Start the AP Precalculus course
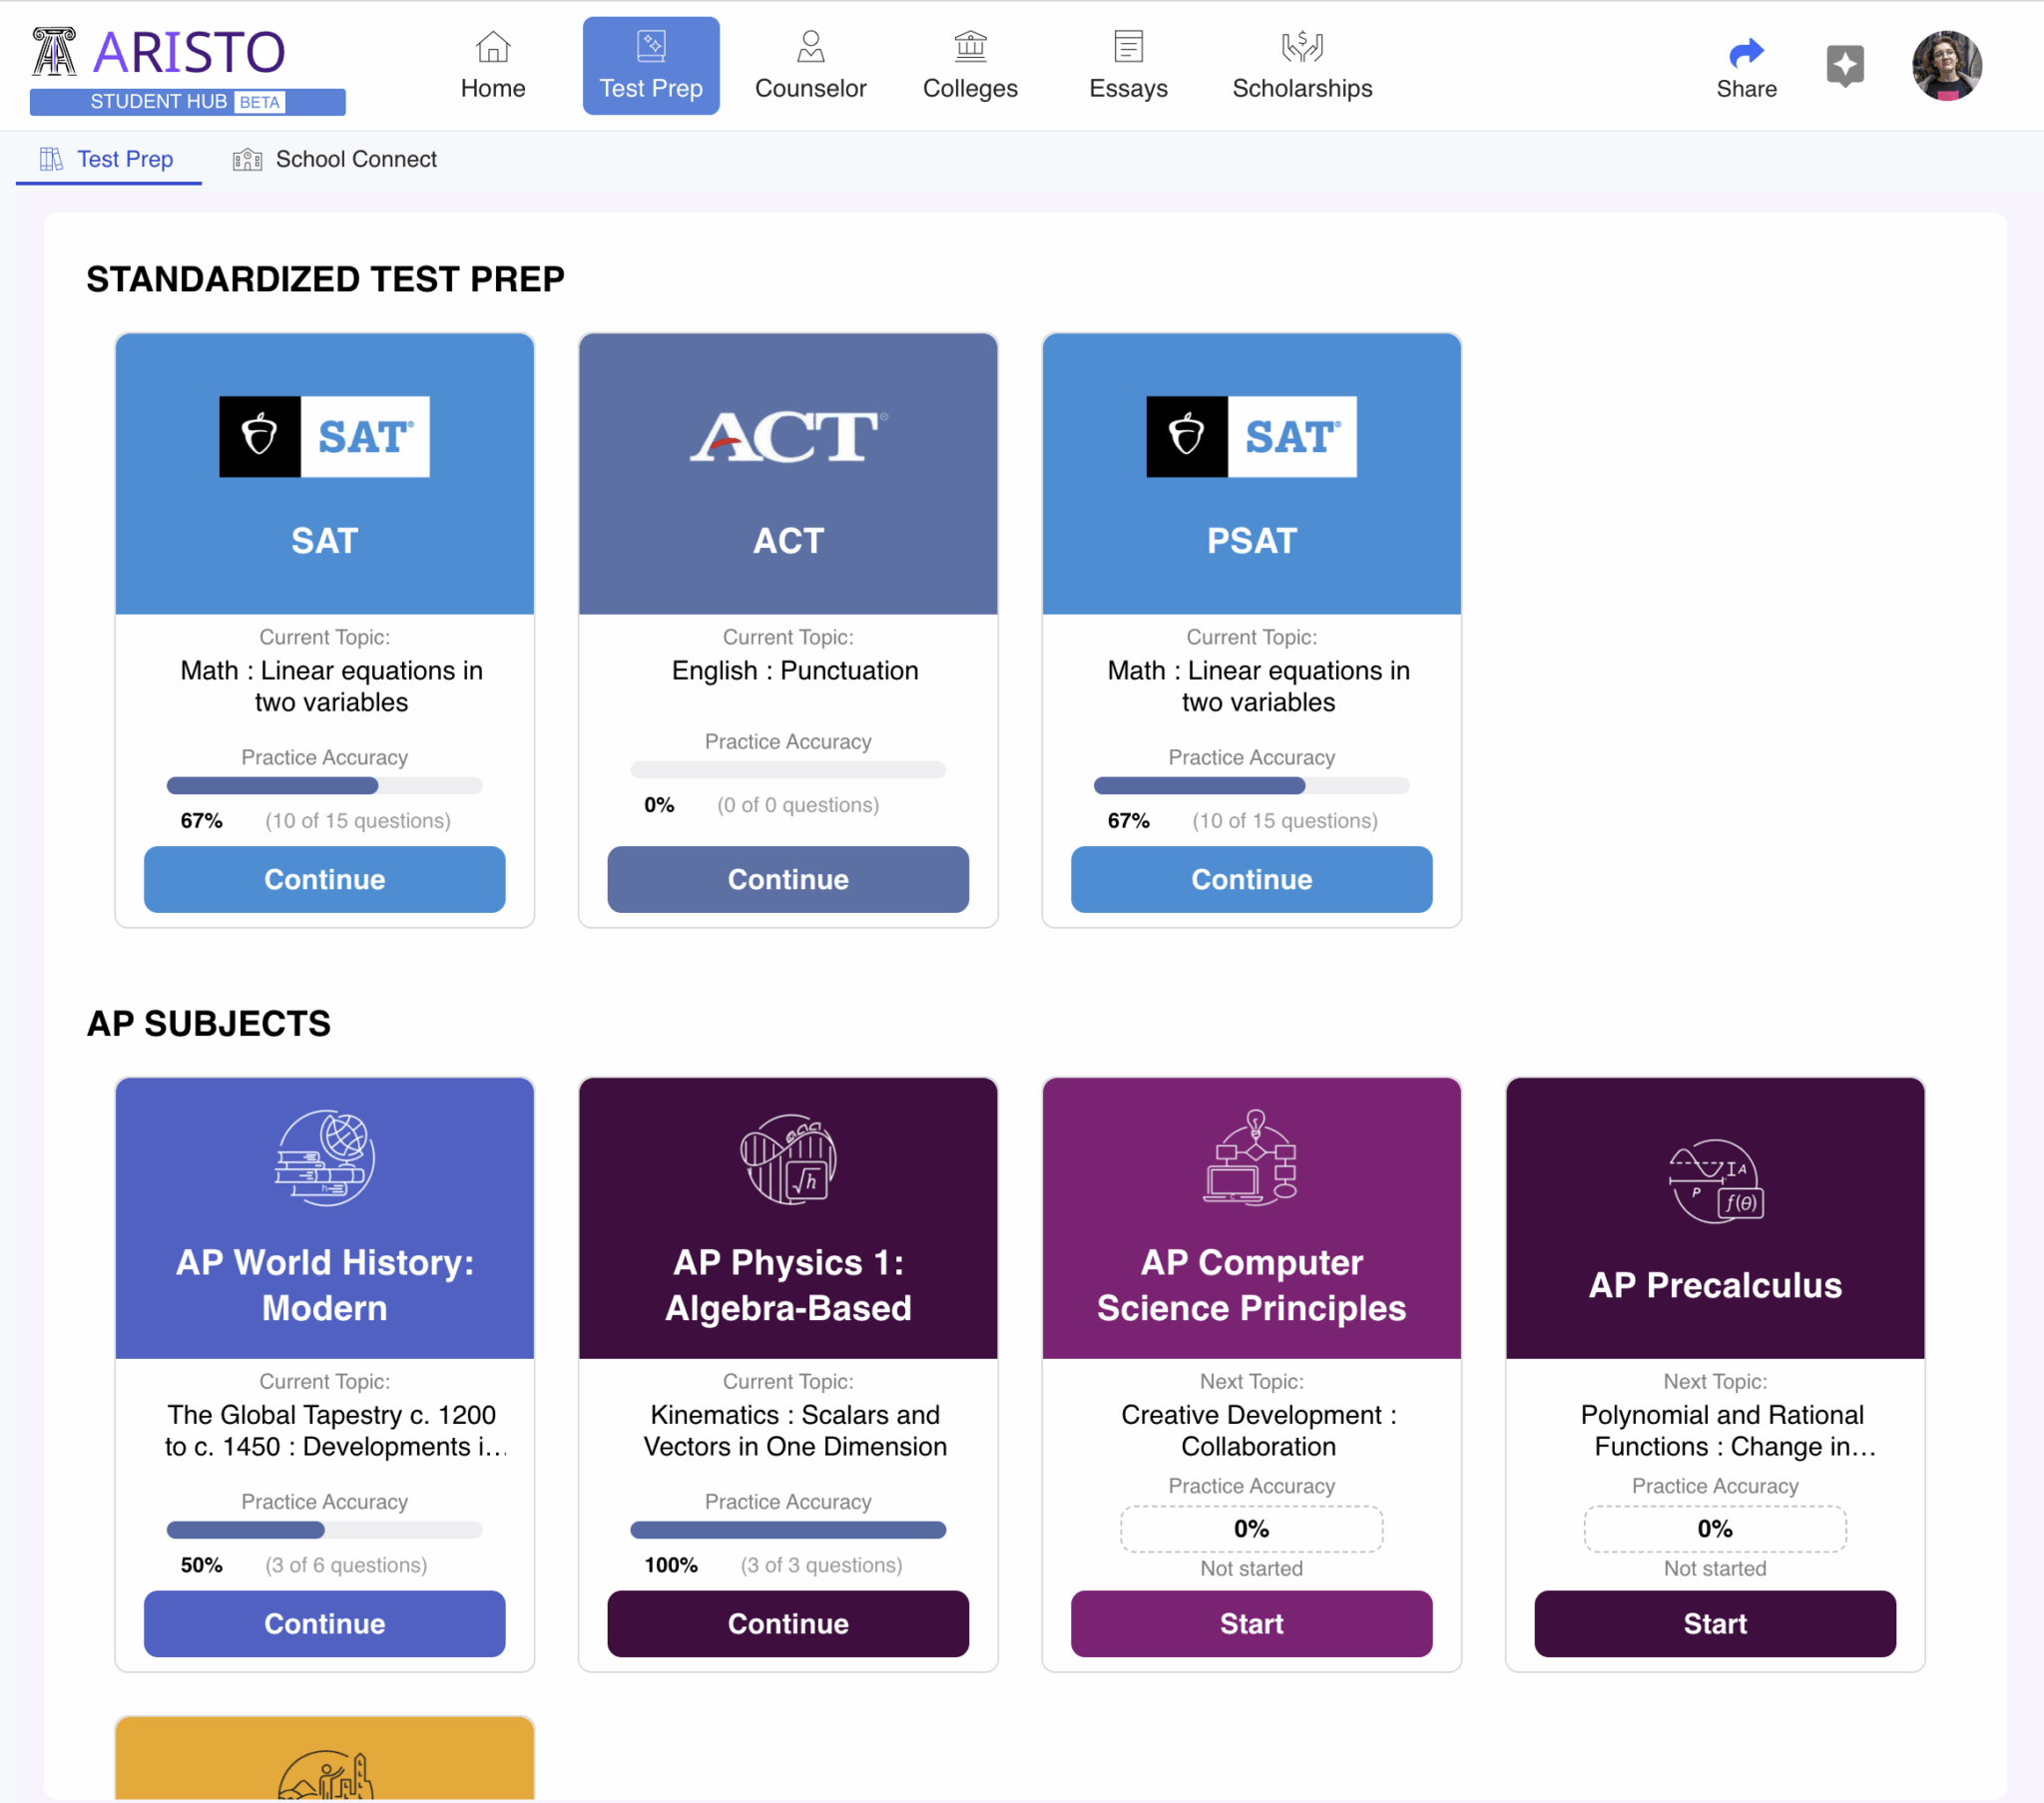This screenshot has height=1803, width=2044. click(x=1714, y=1623)
